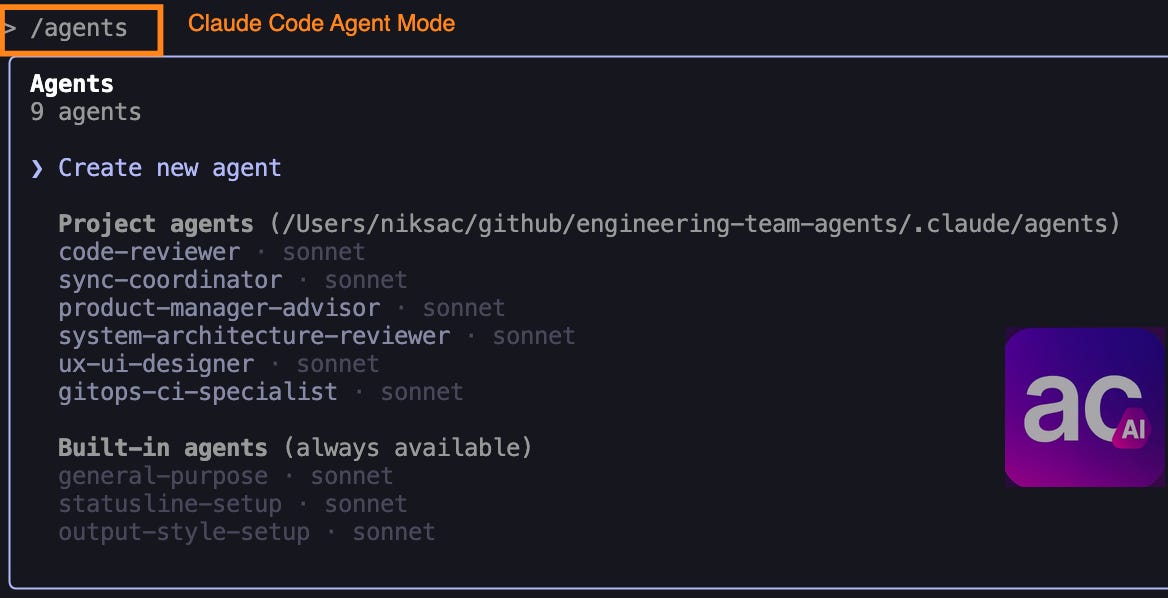Click the sonnet model label for code-reviewer
The width and height of the screenshot is (1168, 598).
pyautogui.click(x=323, y=252)
